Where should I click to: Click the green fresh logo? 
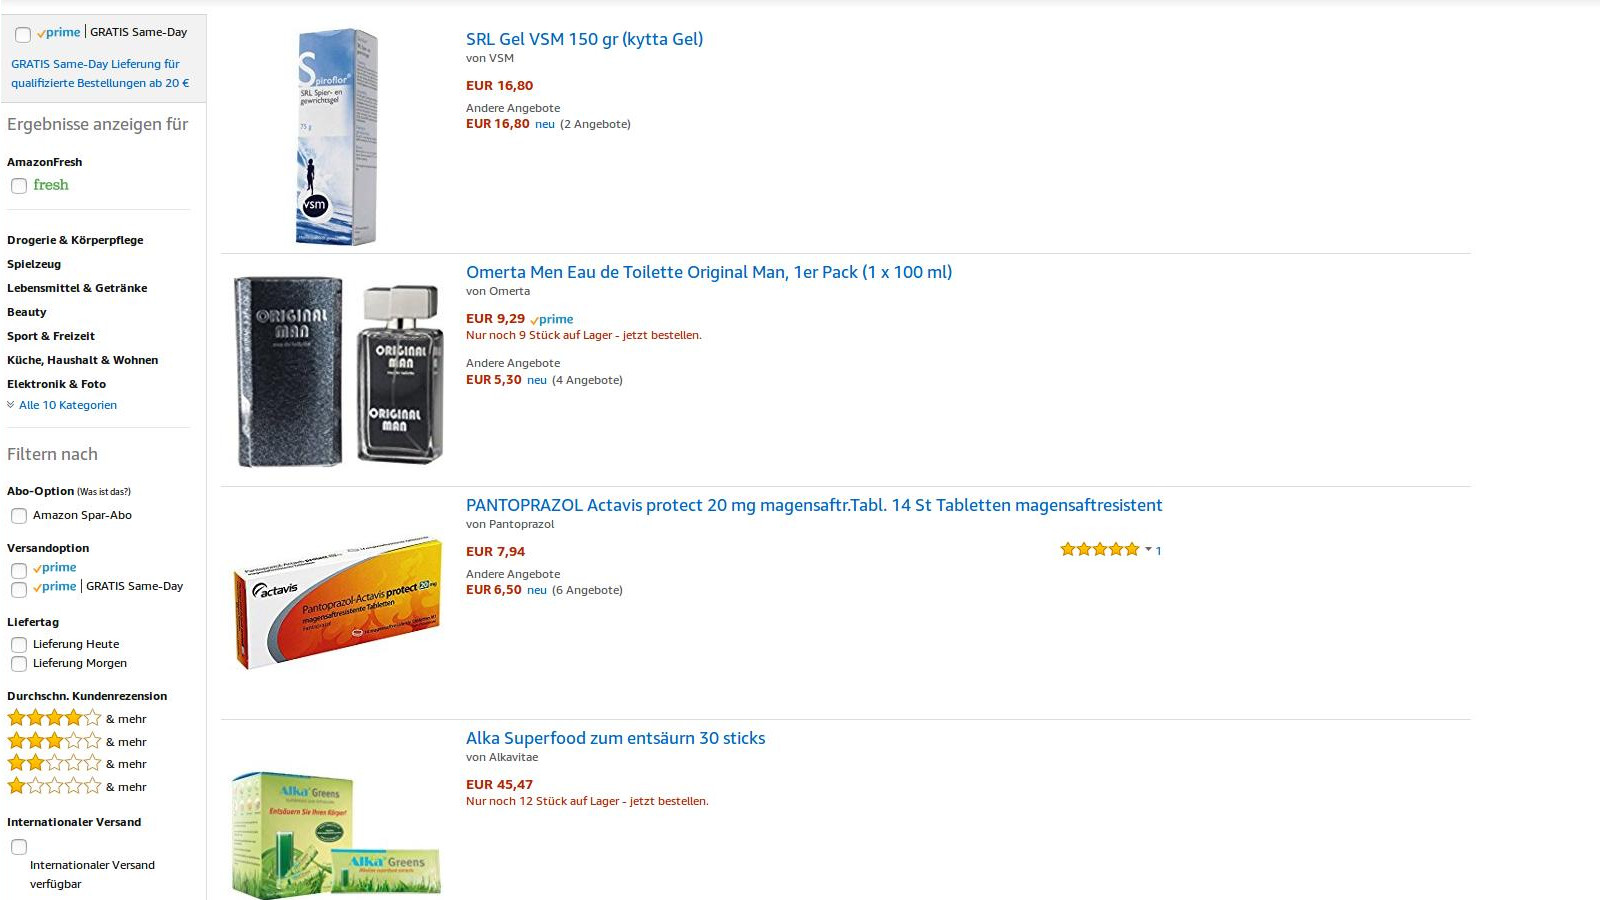pos(51,185)
